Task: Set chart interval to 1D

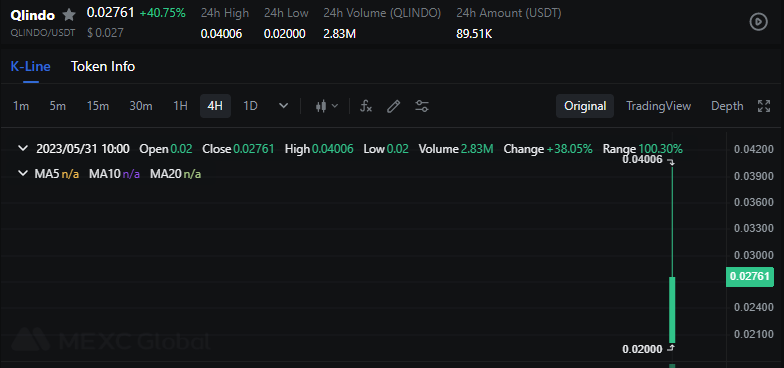Action: tap(250, 106)
